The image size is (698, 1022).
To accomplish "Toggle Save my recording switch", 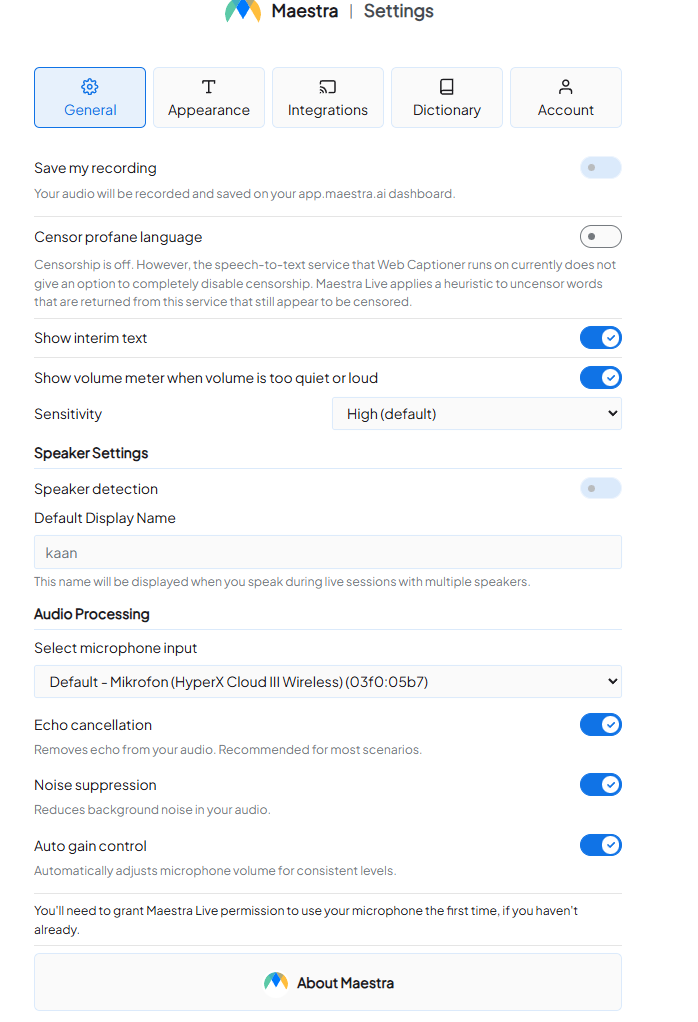I will (600, 168).
